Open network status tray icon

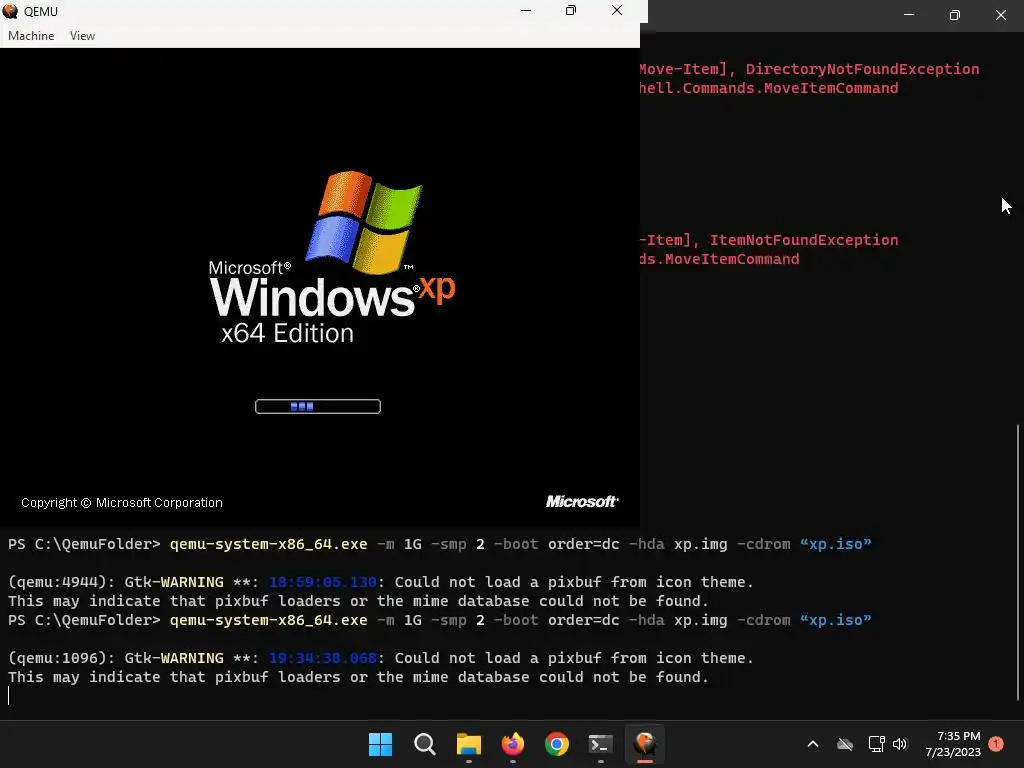(876, 744)
